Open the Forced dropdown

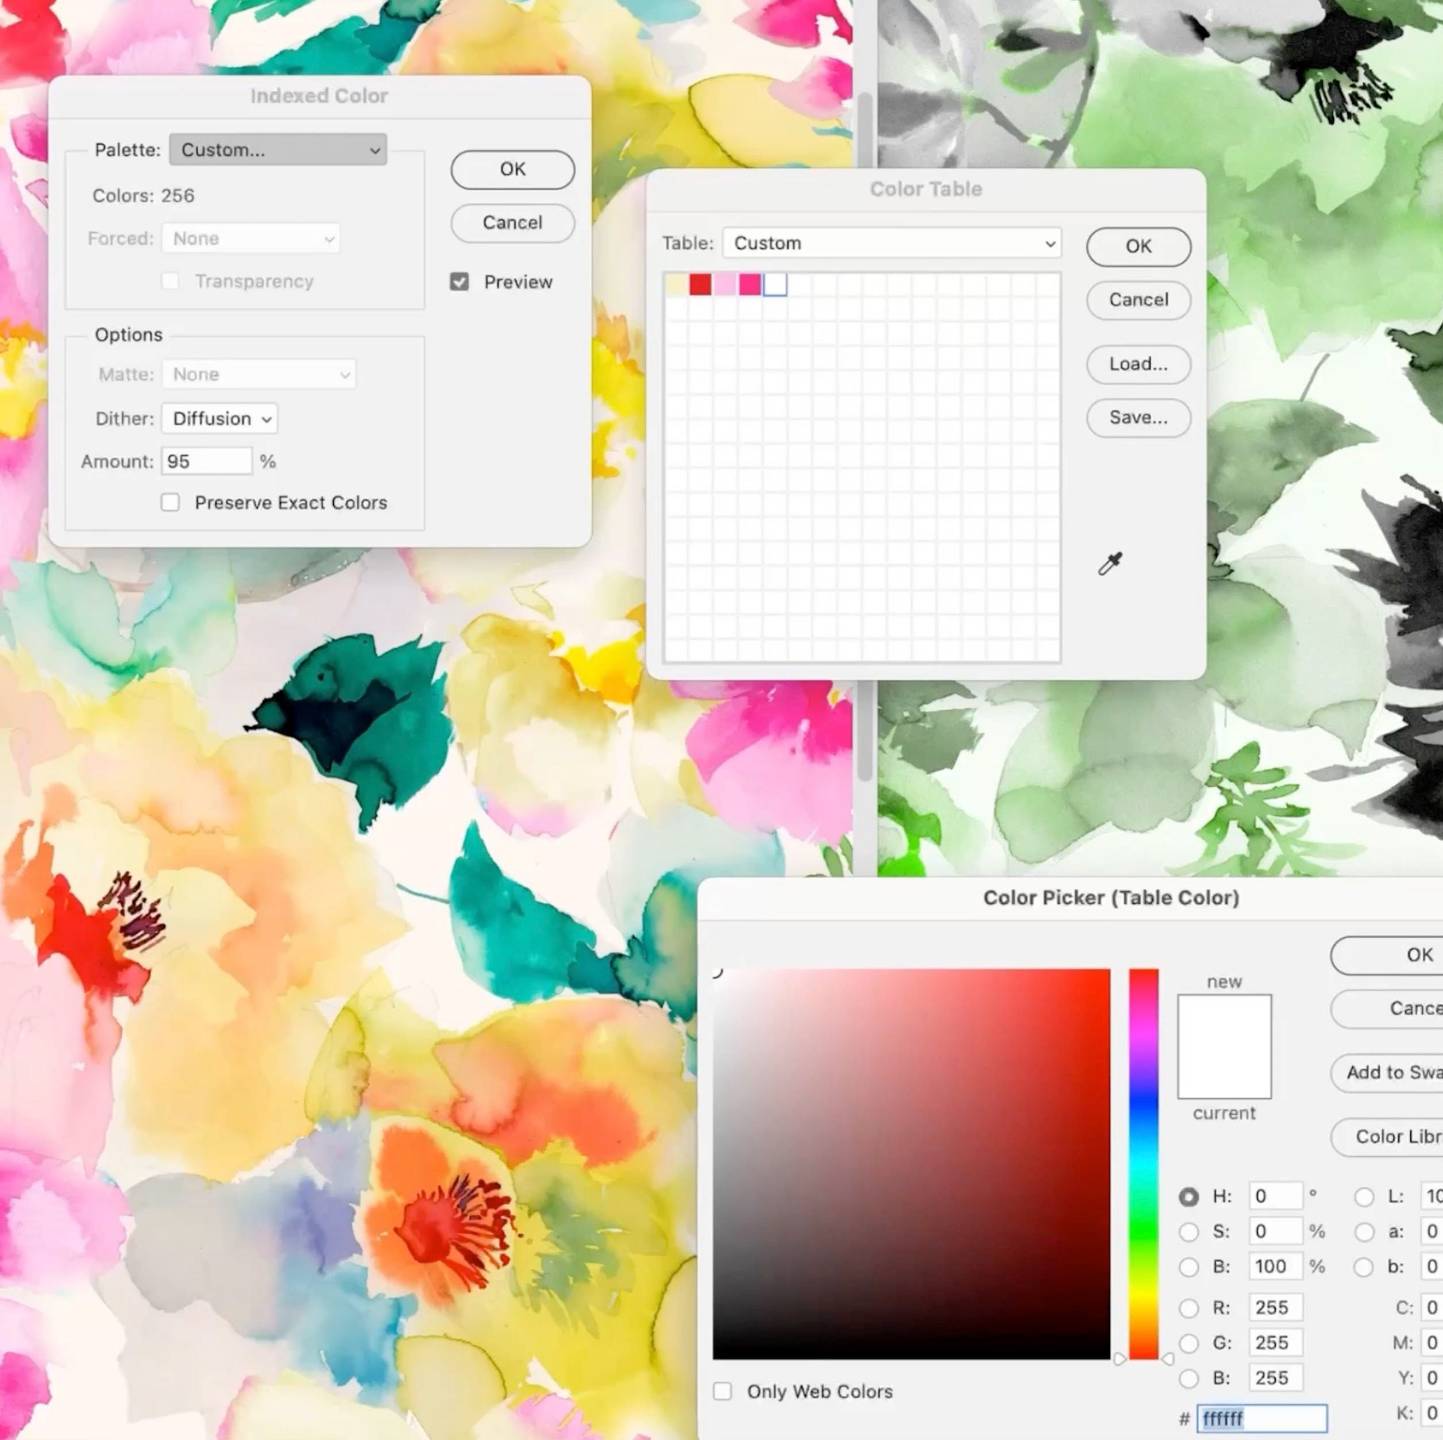tap(251, 238)
